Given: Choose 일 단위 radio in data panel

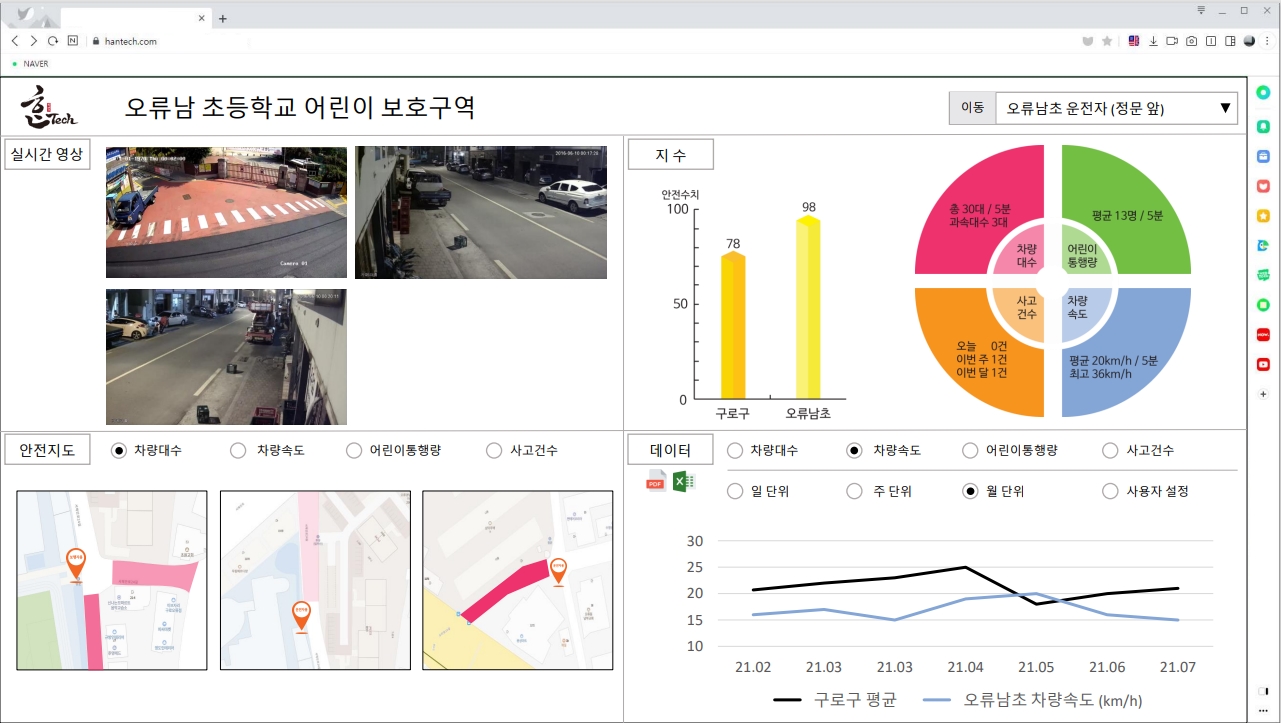Looking at the screenshot, I should [x=735, y=491].
